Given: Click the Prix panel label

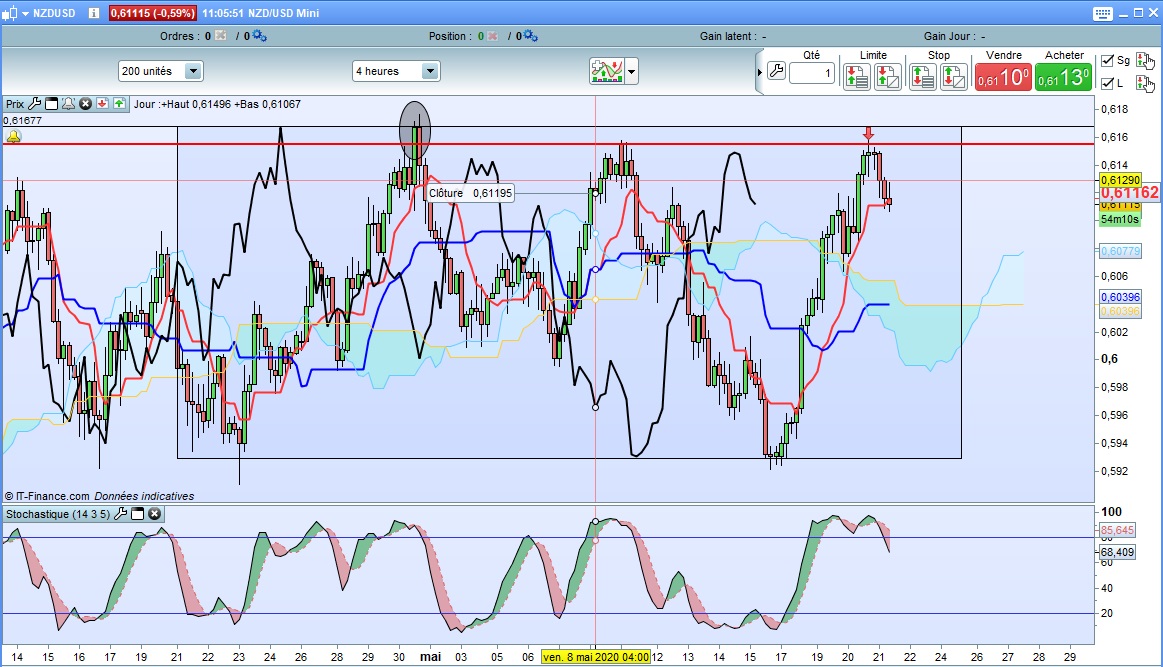Looking at the screenshot, I should (x=15, y=105).
